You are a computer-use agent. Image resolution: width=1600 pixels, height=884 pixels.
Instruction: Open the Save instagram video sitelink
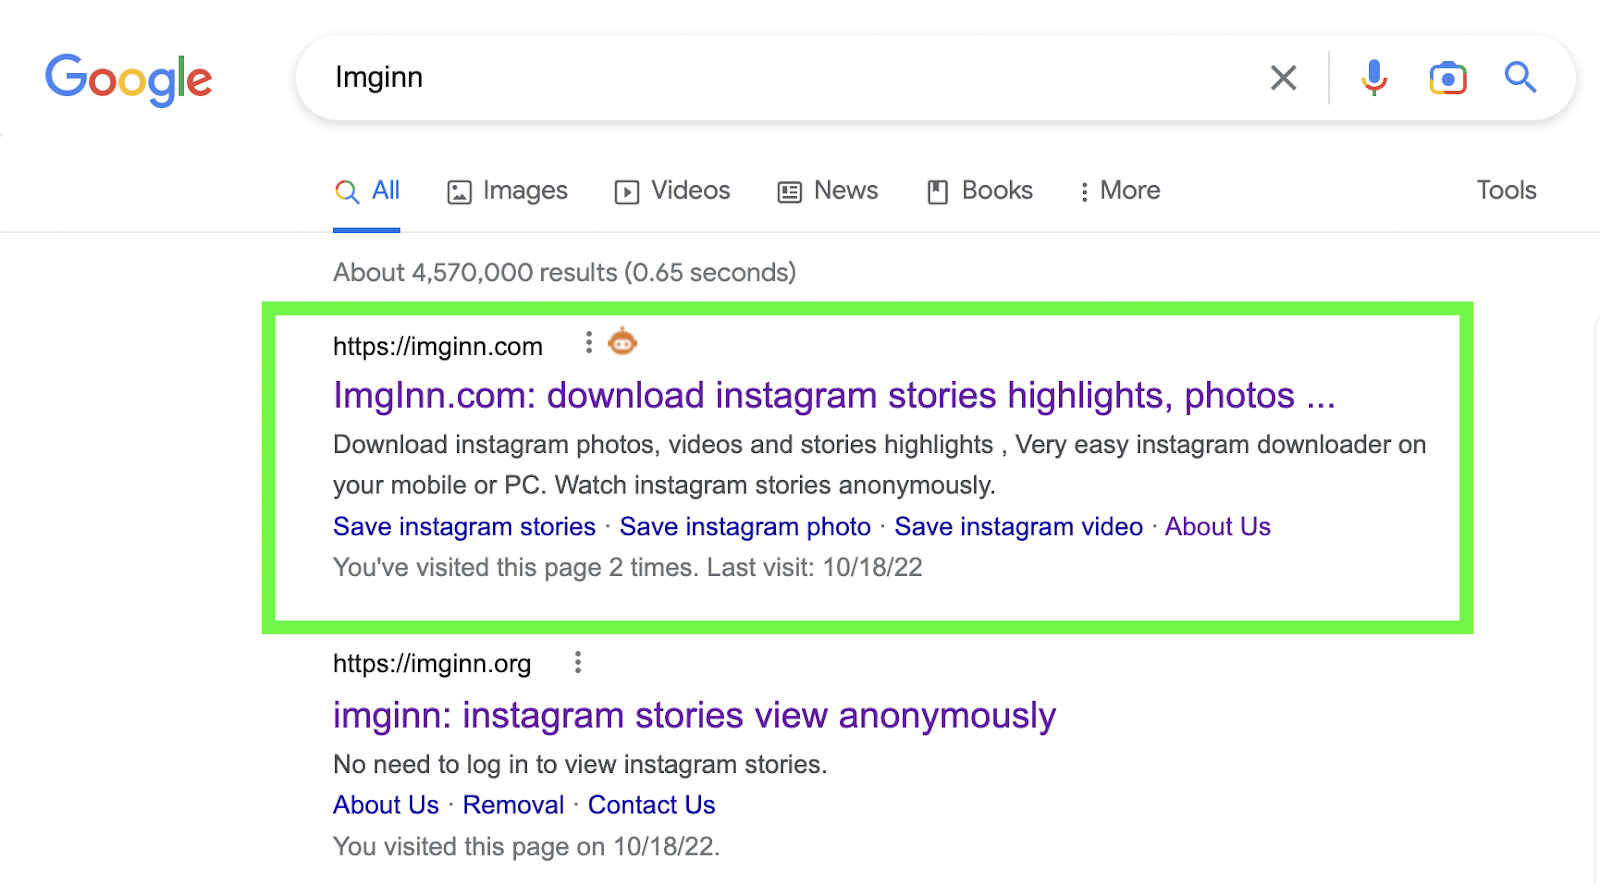coord(1018,526)
